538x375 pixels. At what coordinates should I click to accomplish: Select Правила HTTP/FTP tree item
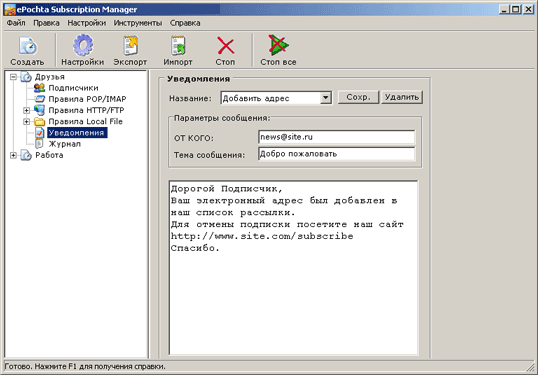[86, 110]
